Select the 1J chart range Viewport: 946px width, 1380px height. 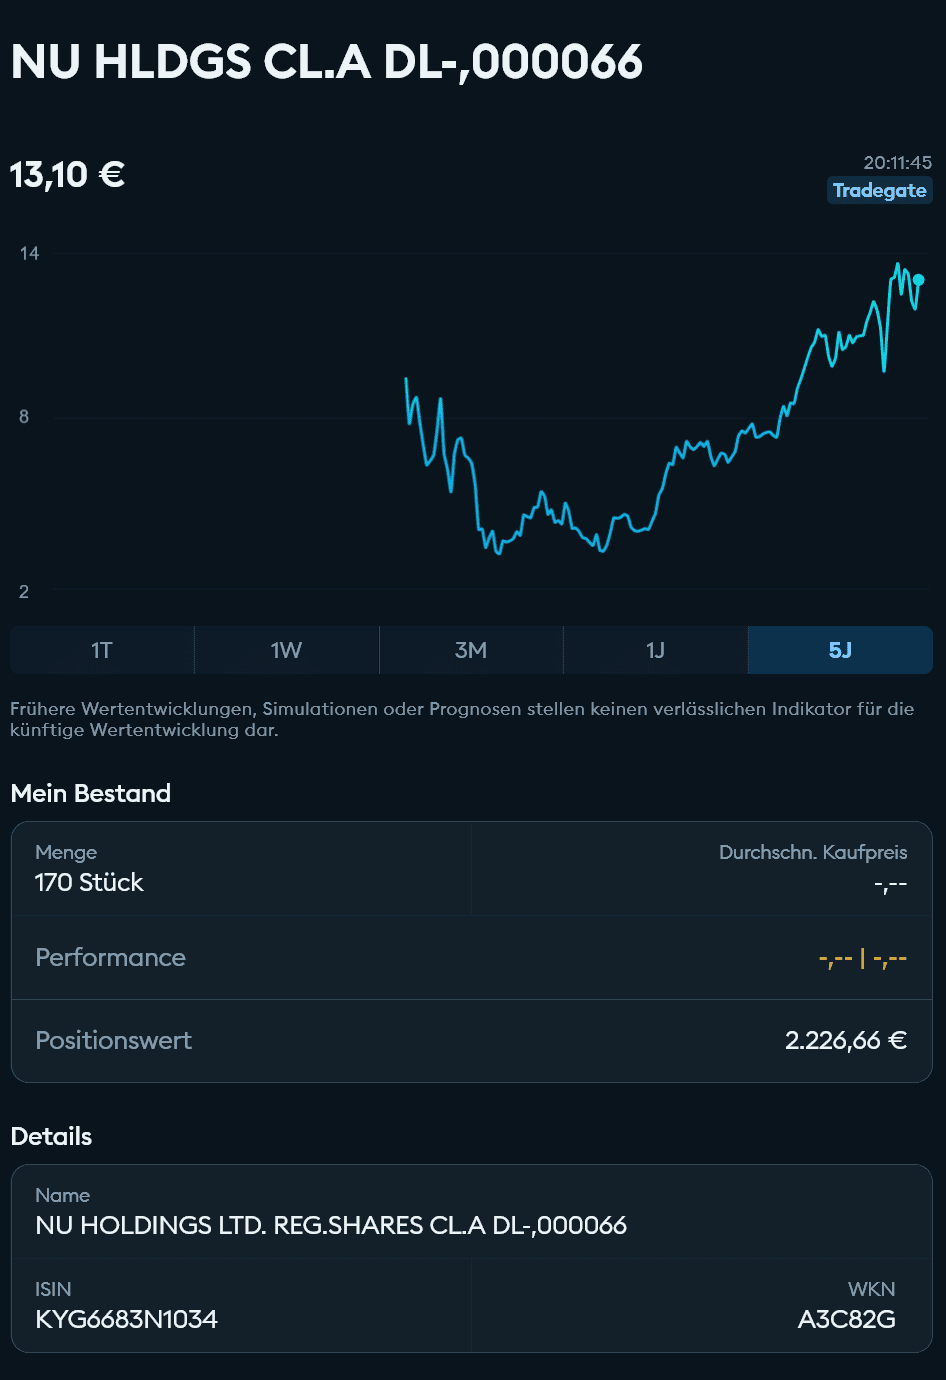(x=655, y=650)
